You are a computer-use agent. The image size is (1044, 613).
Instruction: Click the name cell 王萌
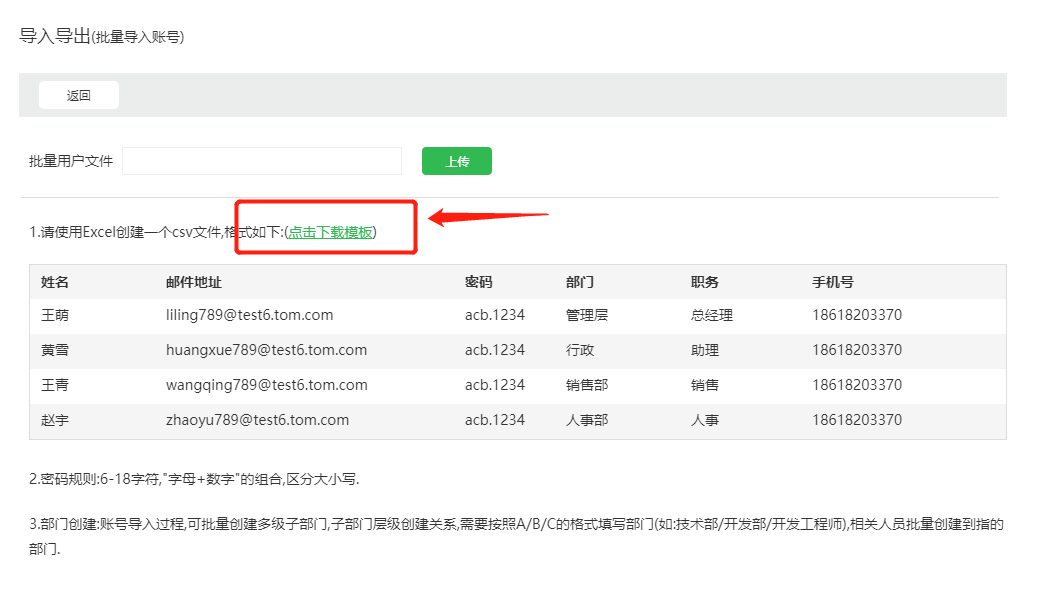point(55,315)
